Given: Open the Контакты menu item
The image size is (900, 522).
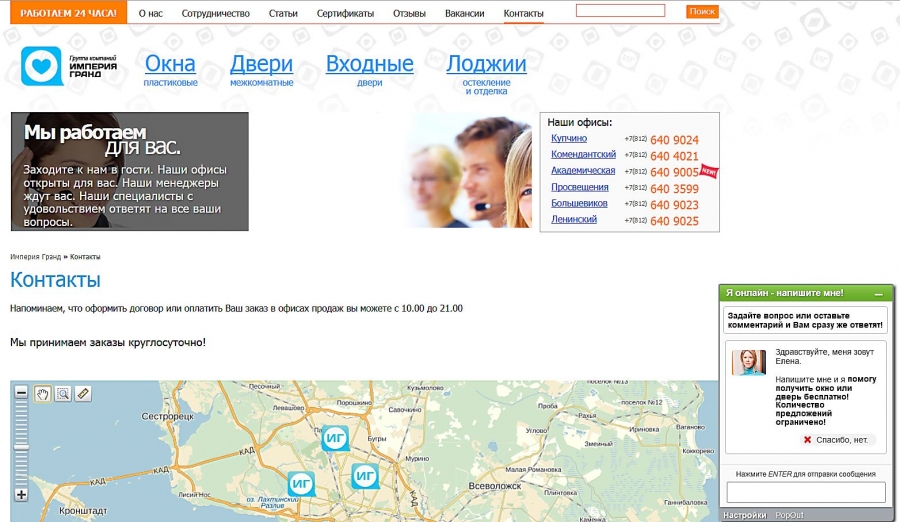Looking at the screenshot, I should click(x=523, y=13).
